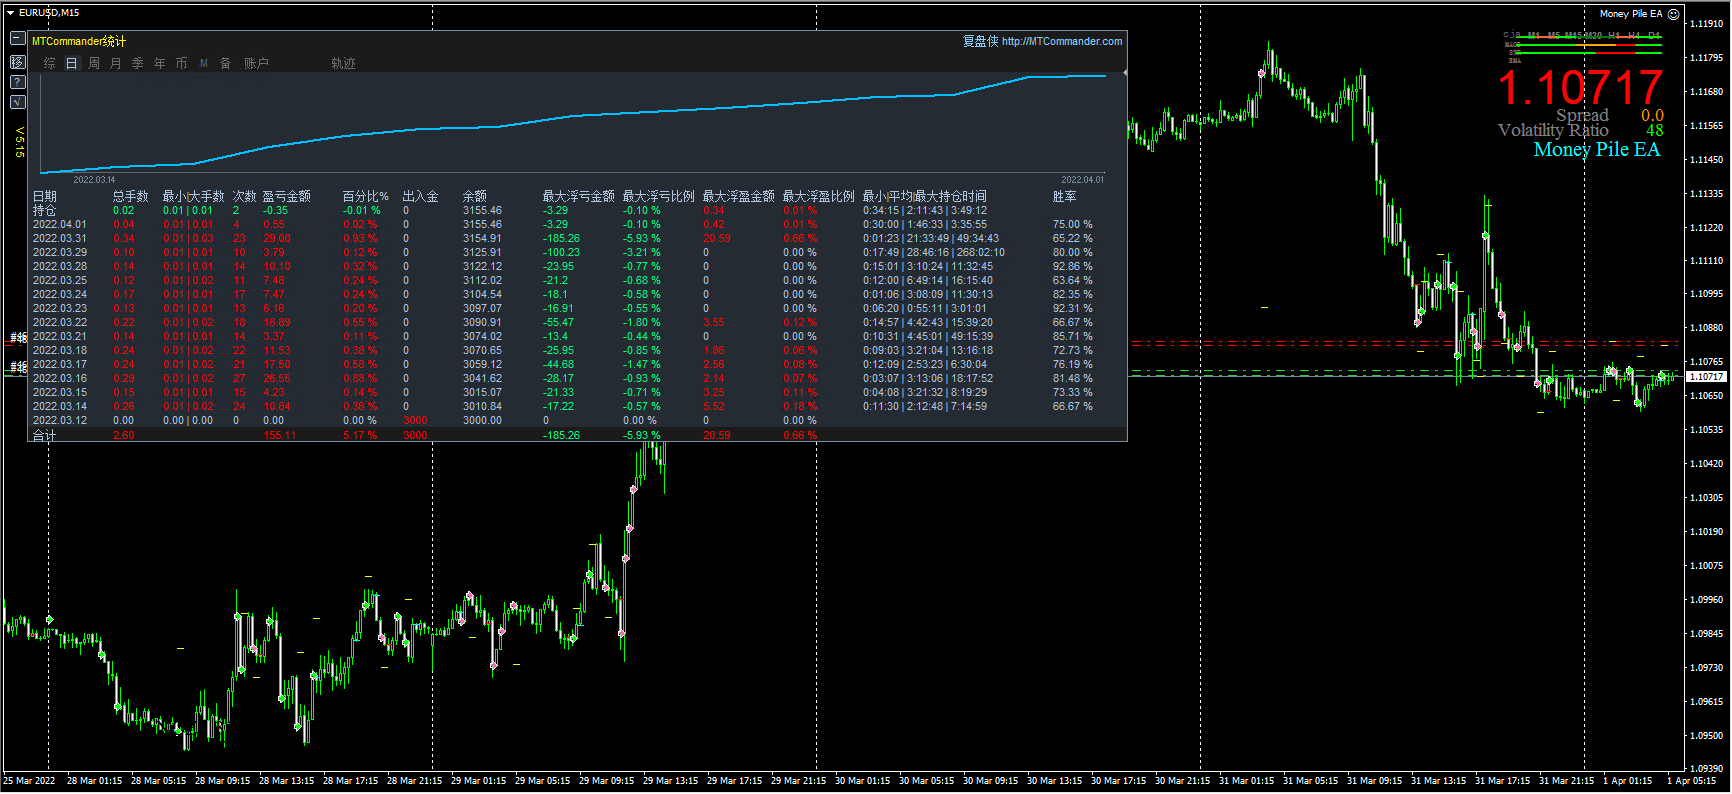1732x794 pixels.
Task: Click the 出入金 column header
Action: [421, 196]
